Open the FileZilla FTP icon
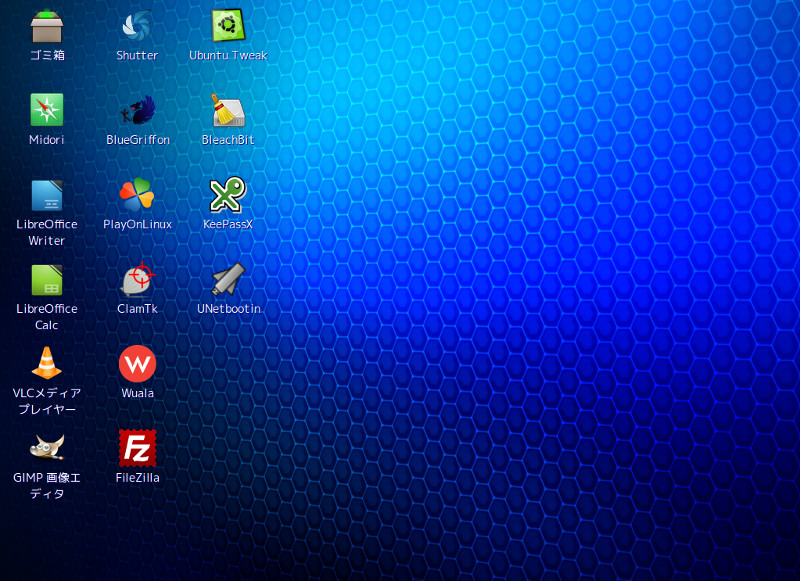The height and width of the screenshot is (581, 800). [137, 448]
